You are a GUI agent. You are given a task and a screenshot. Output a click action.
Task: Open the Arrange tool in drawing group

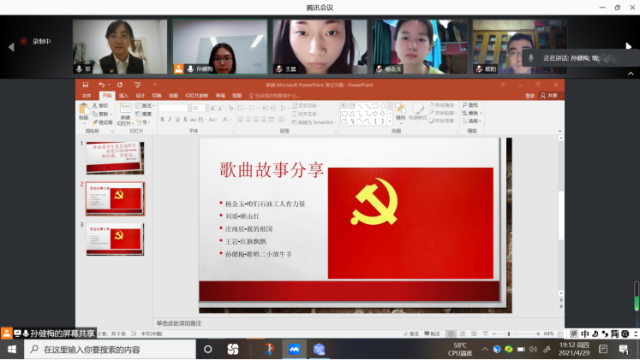[x=400, y=112]
